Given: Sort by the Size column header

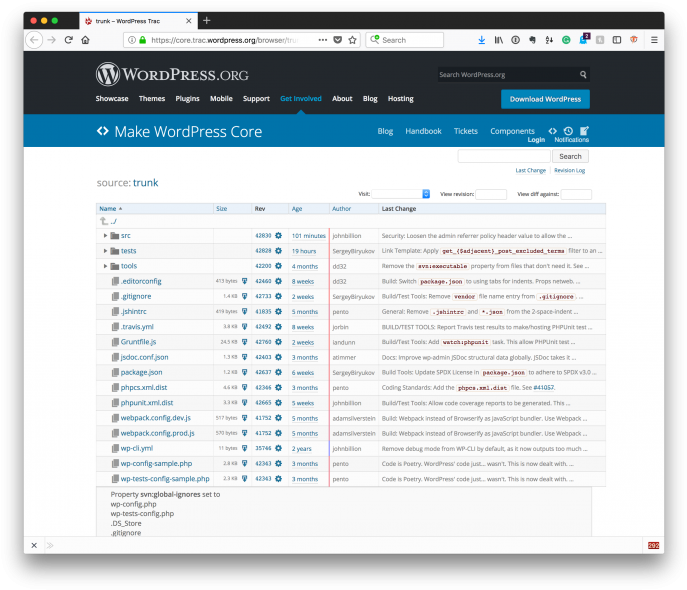Looking at the screenshot, I should point(221,208).
